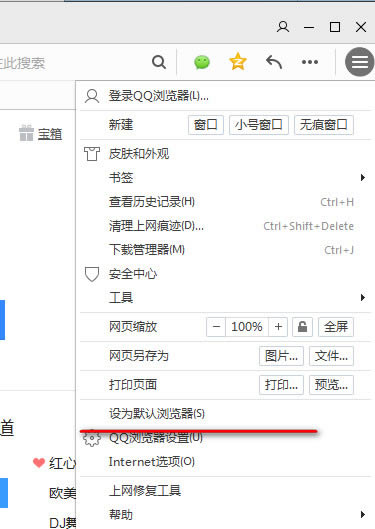This screenshot has height=529, width=375.
Task: Open 下载管理器(M) menu item
Action: coord(225,250)
